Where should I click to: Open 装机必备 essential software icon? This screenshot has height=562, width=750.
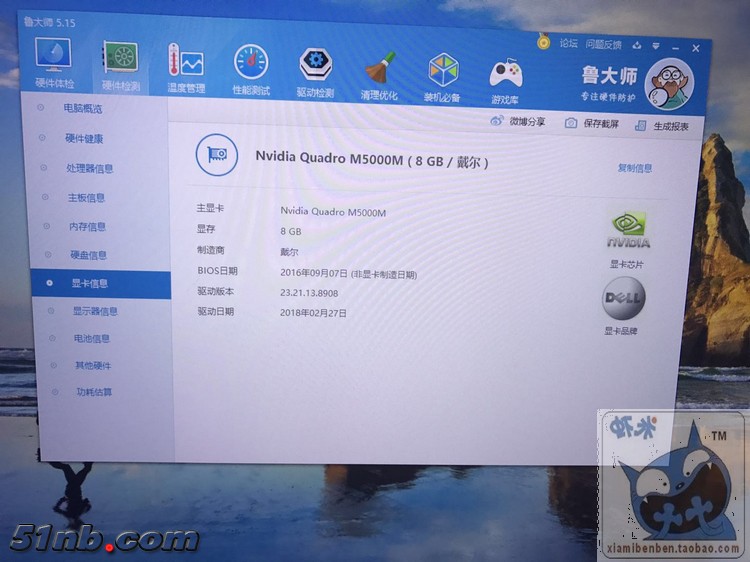point(442,78)
